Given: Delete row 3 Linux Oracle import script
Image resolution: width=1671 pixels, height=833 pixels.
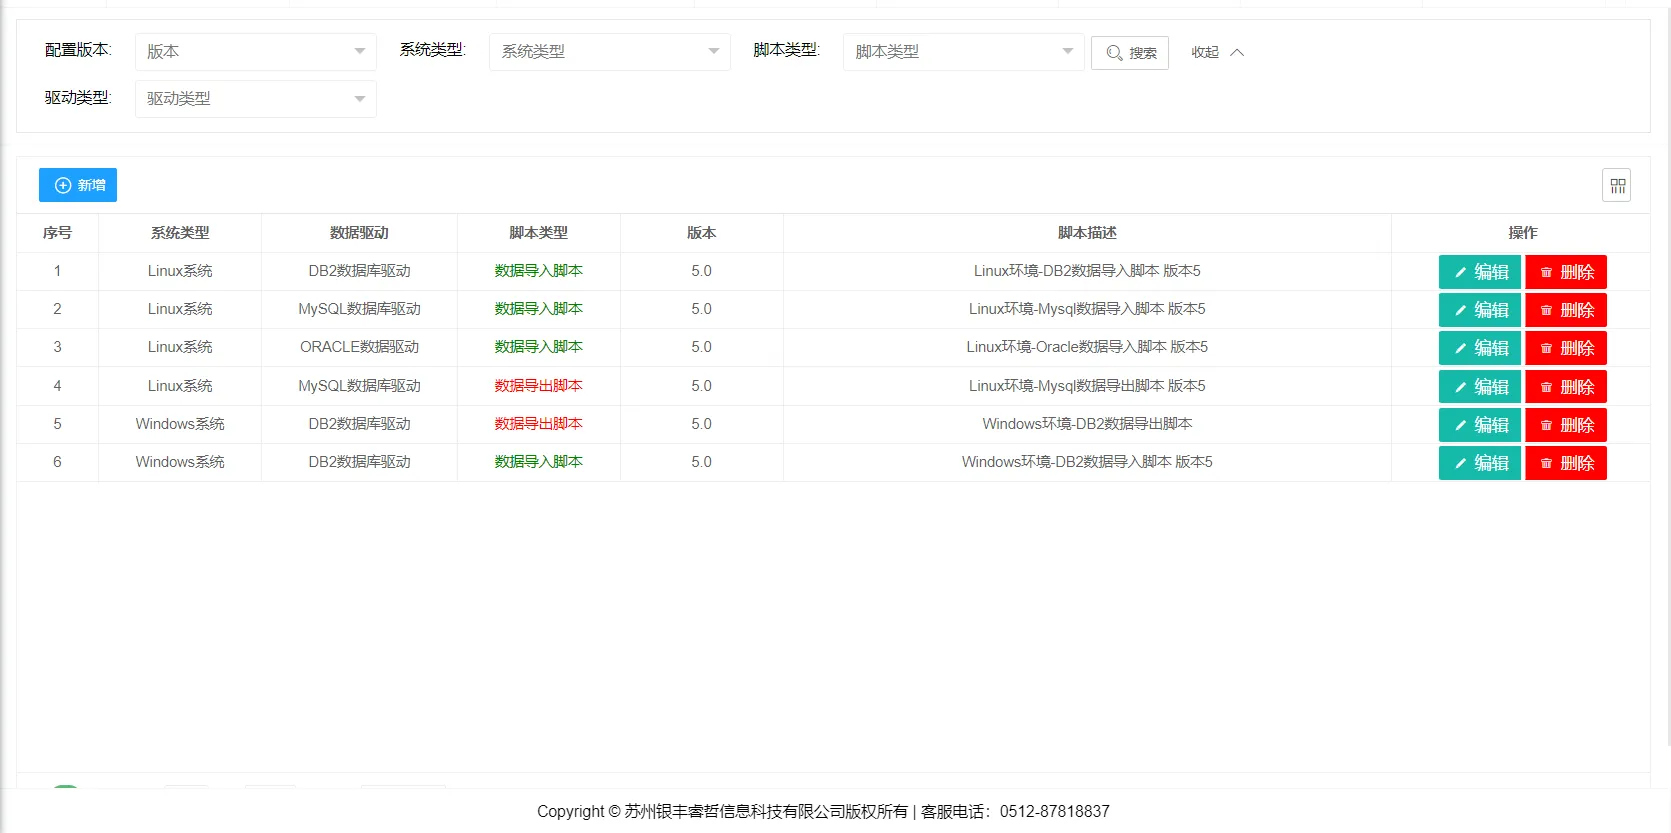Looking at the screenshot, I should (1565, 348).
